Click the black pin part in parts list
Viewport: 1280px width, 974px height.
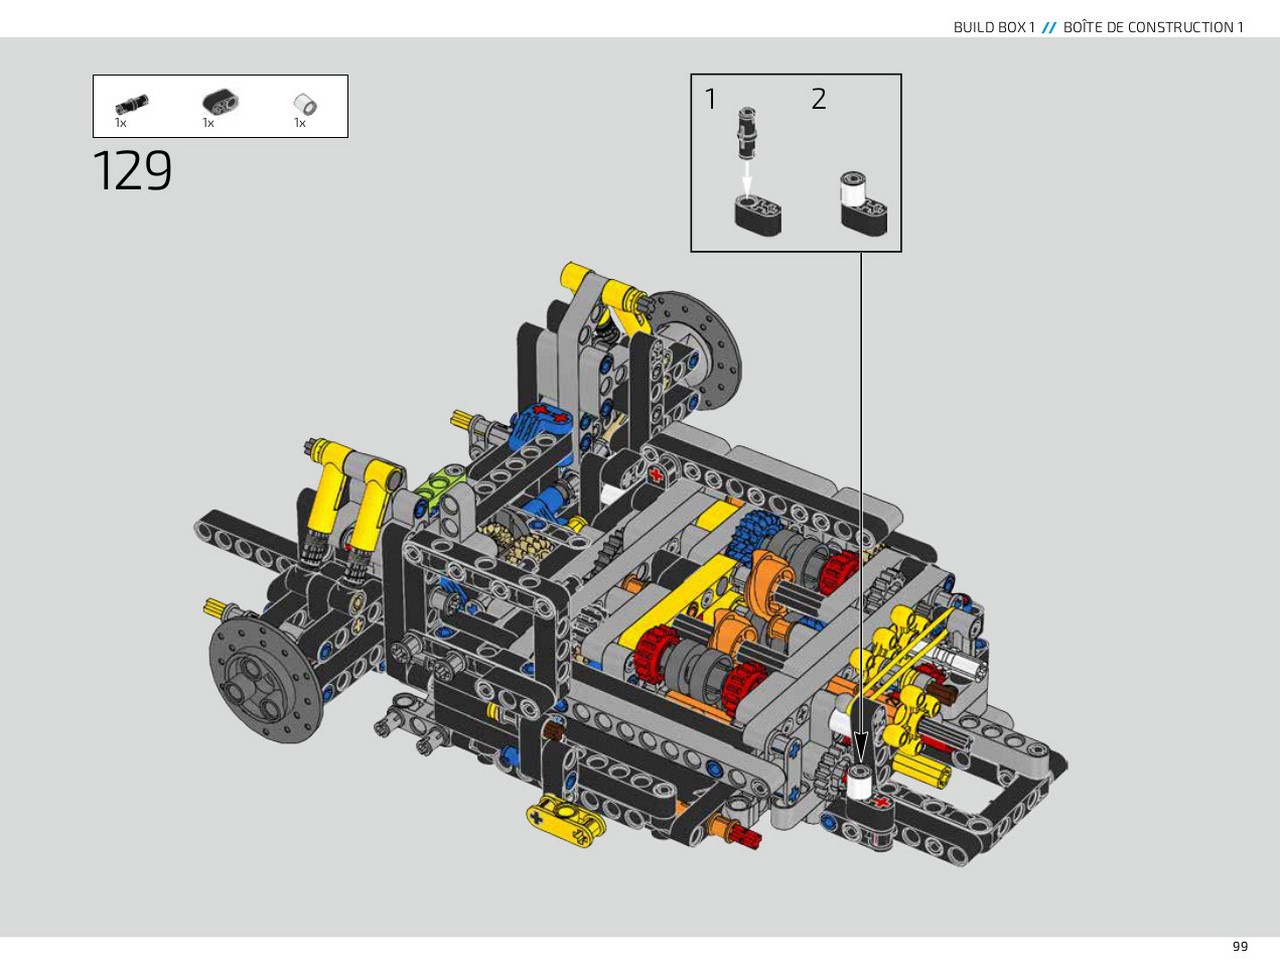[x=131, y=103]
